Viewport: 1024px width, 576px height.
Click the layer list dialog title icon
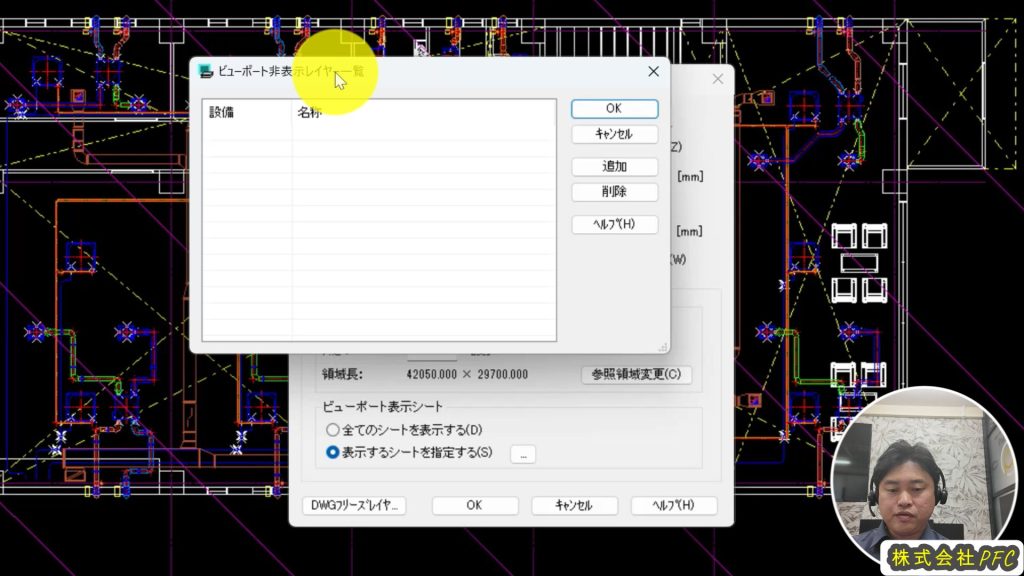point(206,72)
